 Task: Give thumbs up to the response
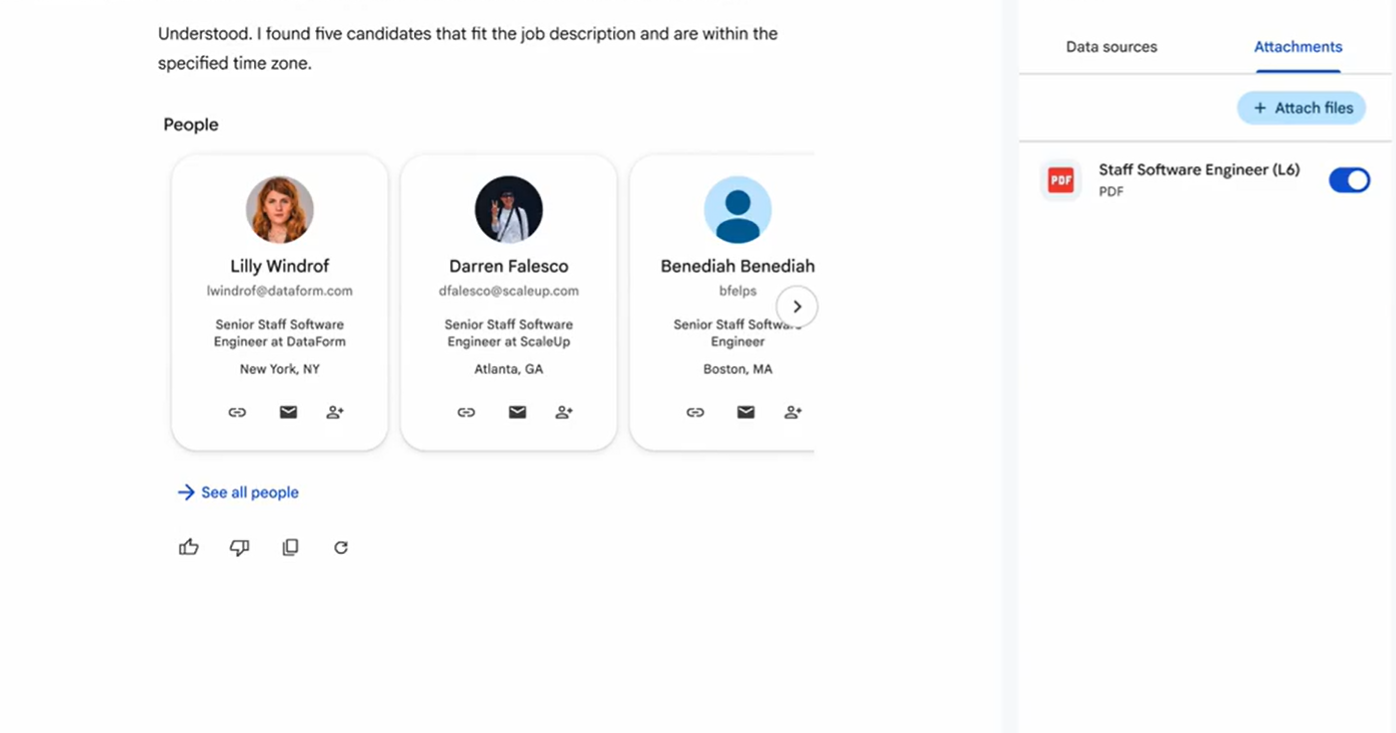tap(189, 547)
